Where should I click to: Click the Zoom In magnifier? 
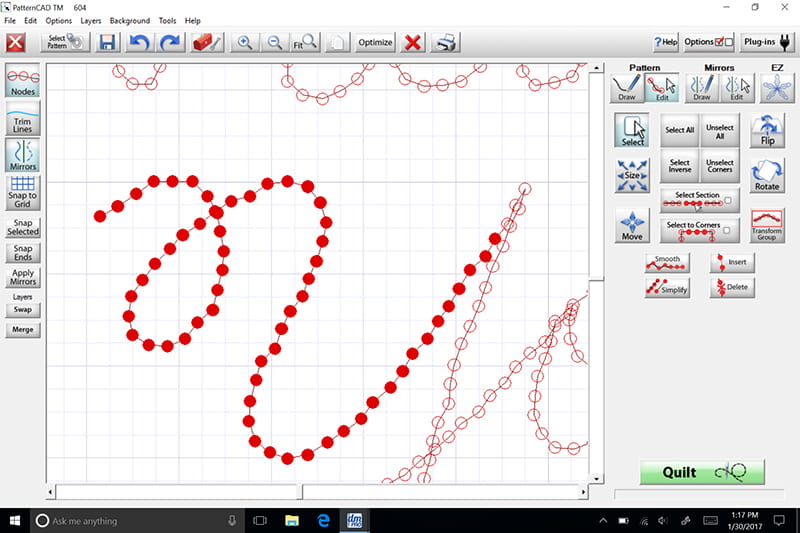(243, 43)
